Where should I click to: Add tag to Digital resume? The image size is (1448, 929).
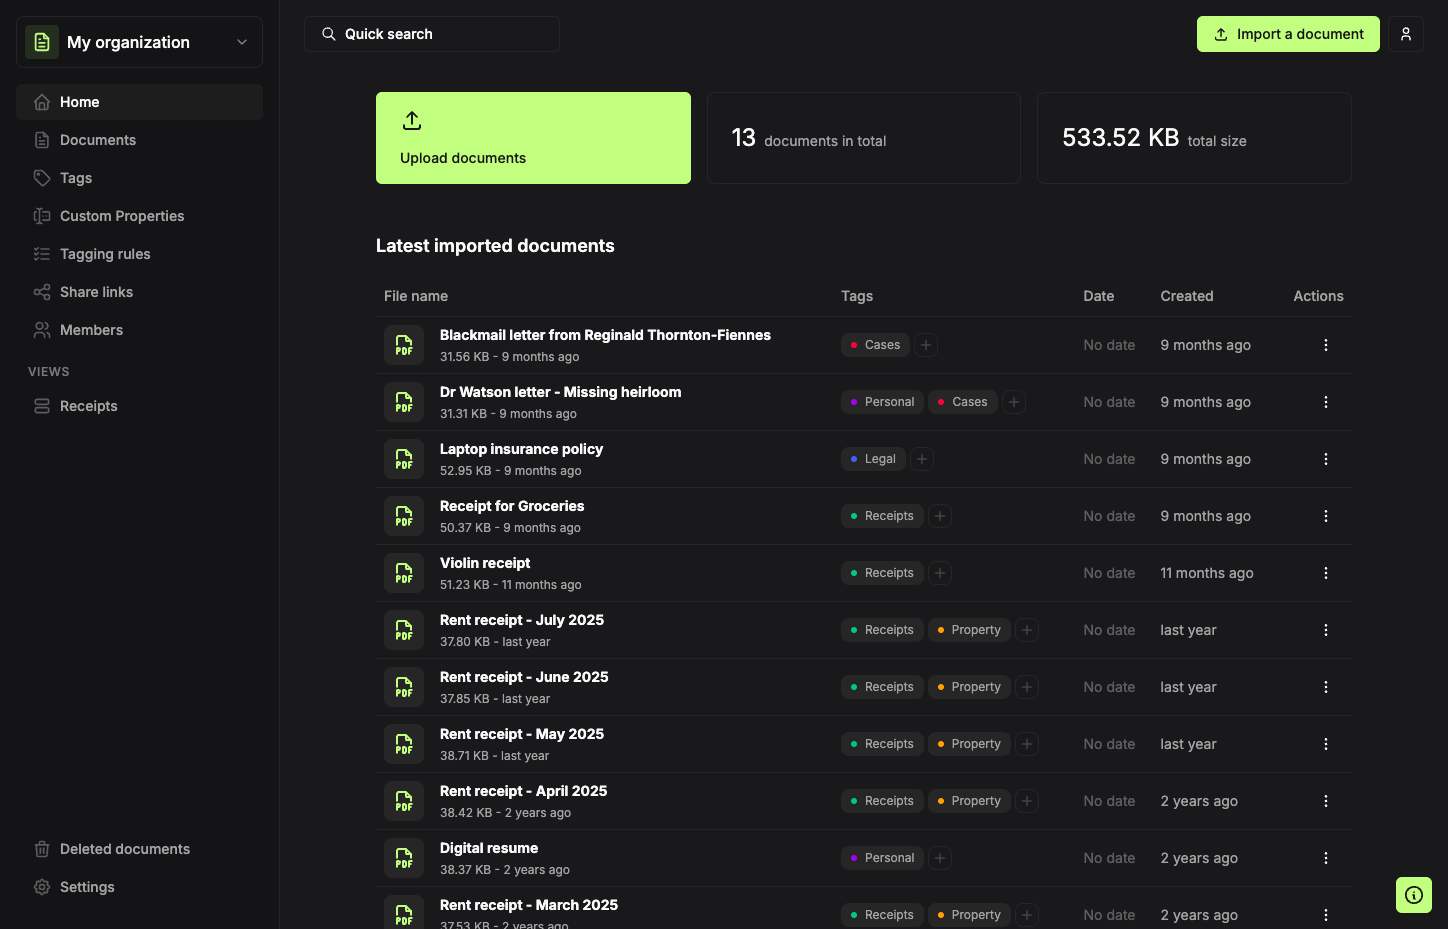[x=940, y=858]
